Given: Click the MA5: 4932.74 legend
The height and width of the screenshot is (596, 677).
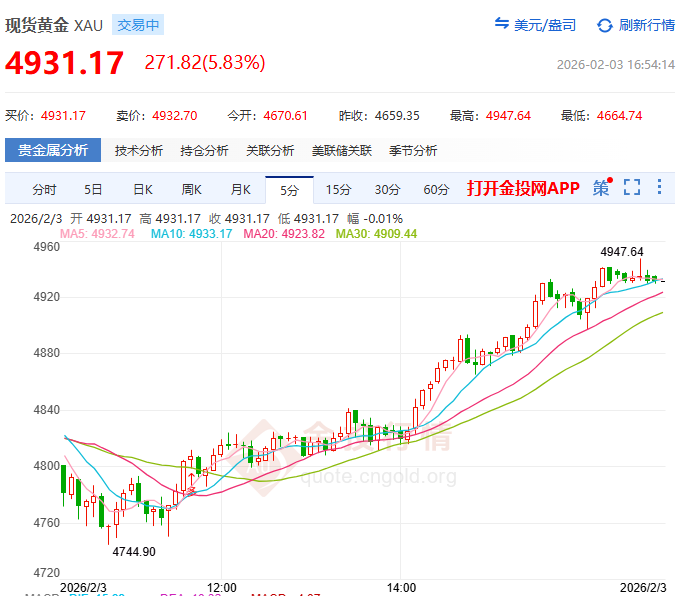Looking at the screenshot, I should point(97,234).
